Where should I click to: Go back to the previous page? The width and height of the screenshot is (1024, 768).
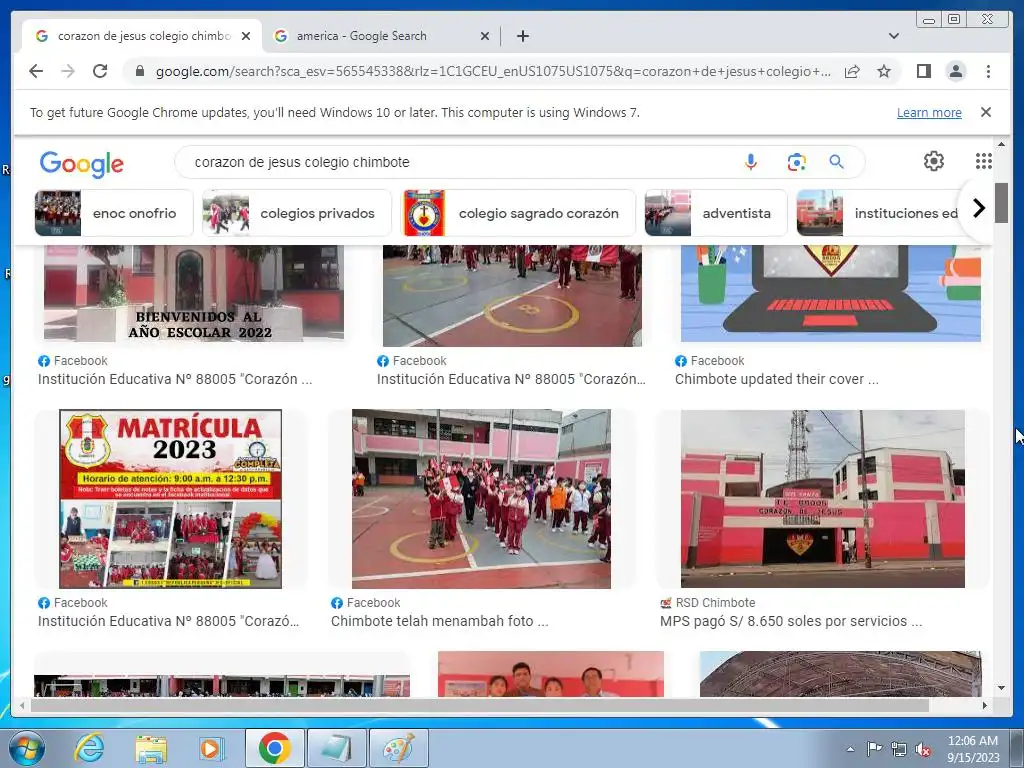coord(36,71)
